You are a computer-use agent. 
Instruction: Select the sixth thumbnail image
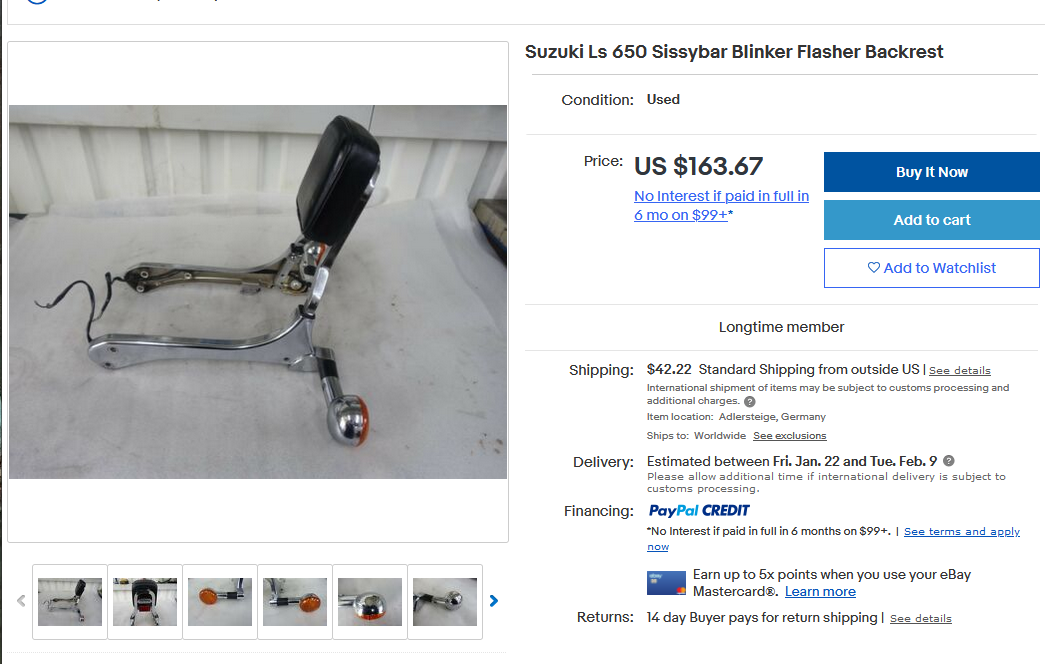[445, 601]
